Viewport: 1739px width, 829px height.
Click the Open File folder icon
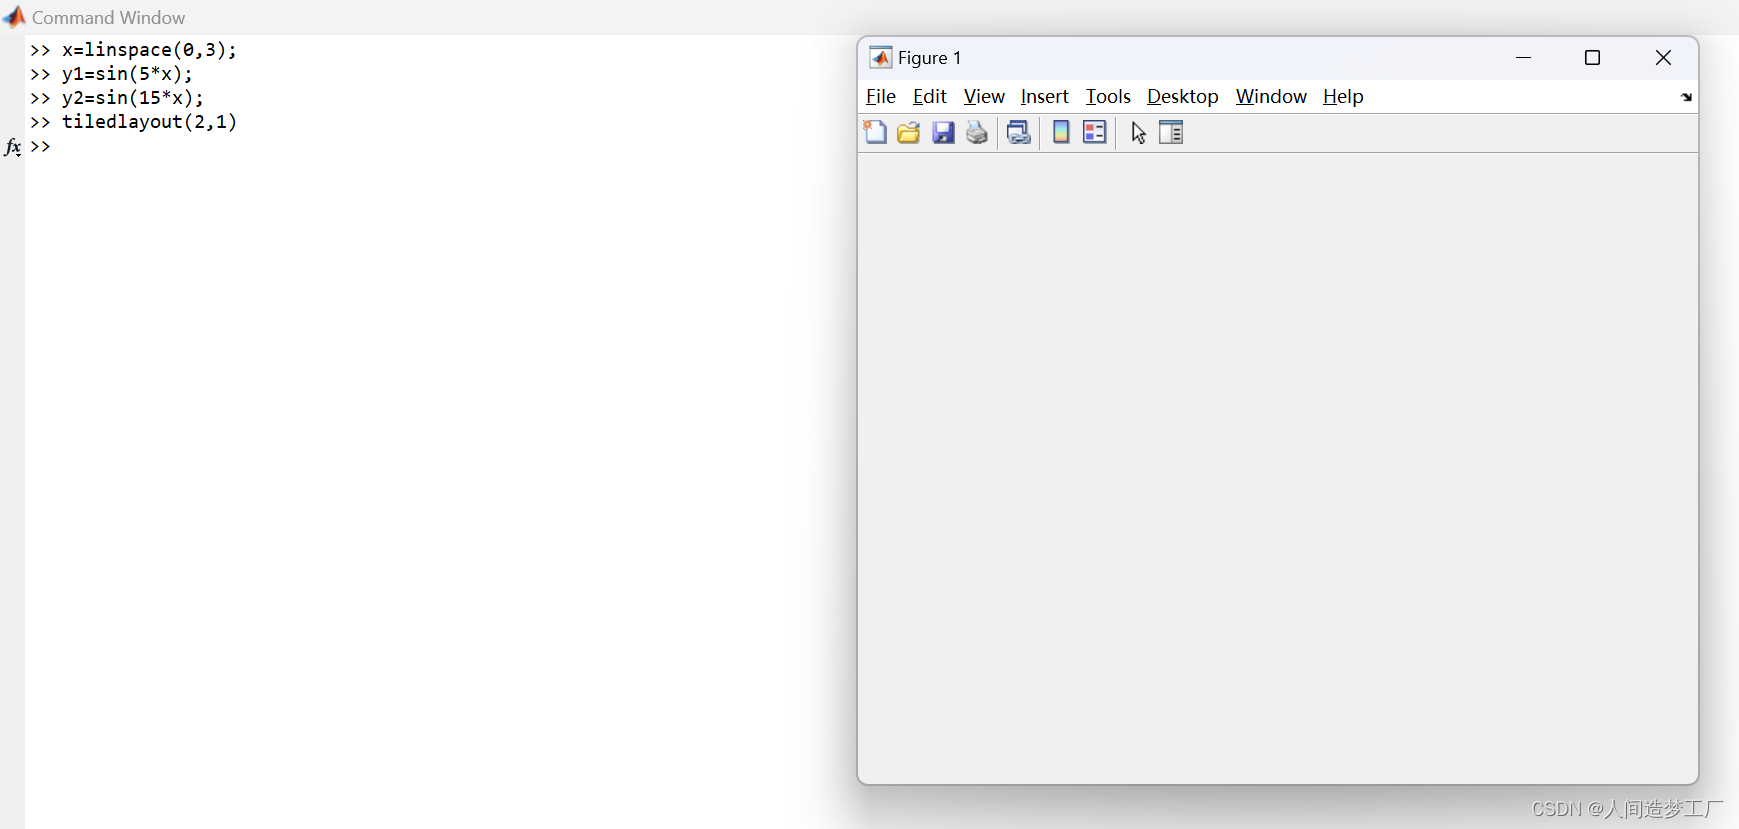908,132
